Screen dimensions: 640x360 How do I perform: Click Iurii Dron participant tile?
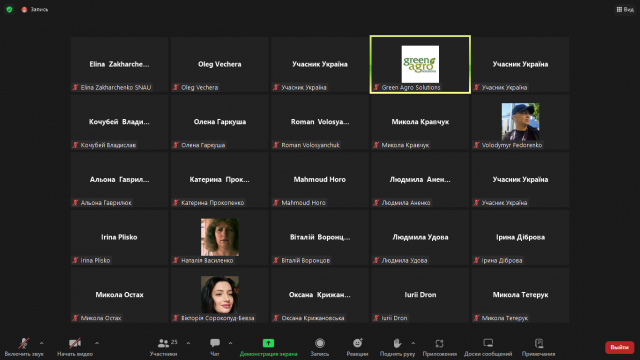click(420, 295)
